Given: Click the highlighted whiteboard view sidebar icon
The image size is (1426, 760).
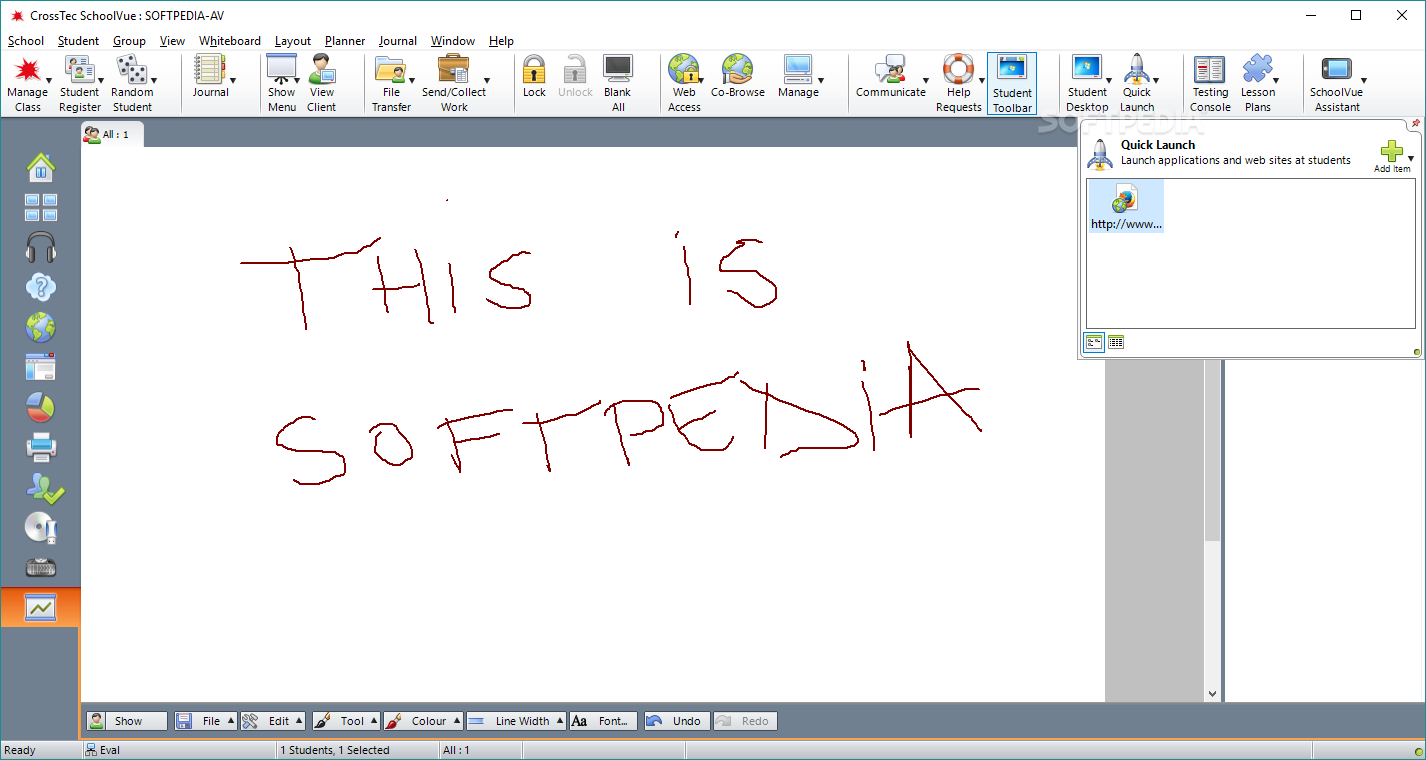Looking at the screenshot, I should coord(40,607).
